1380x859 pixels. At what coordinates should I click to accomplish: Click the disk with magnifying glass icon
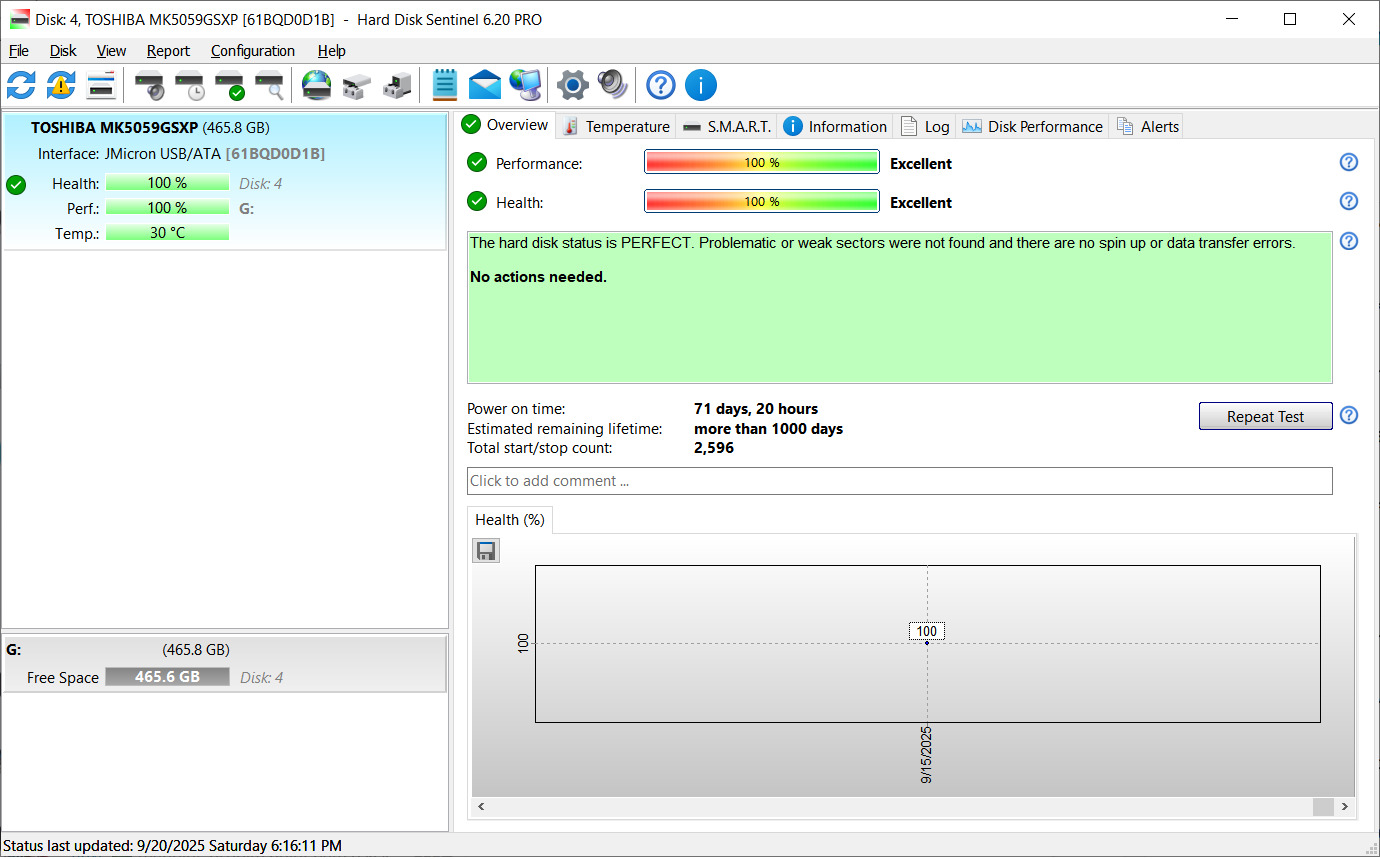coord(270,85)
